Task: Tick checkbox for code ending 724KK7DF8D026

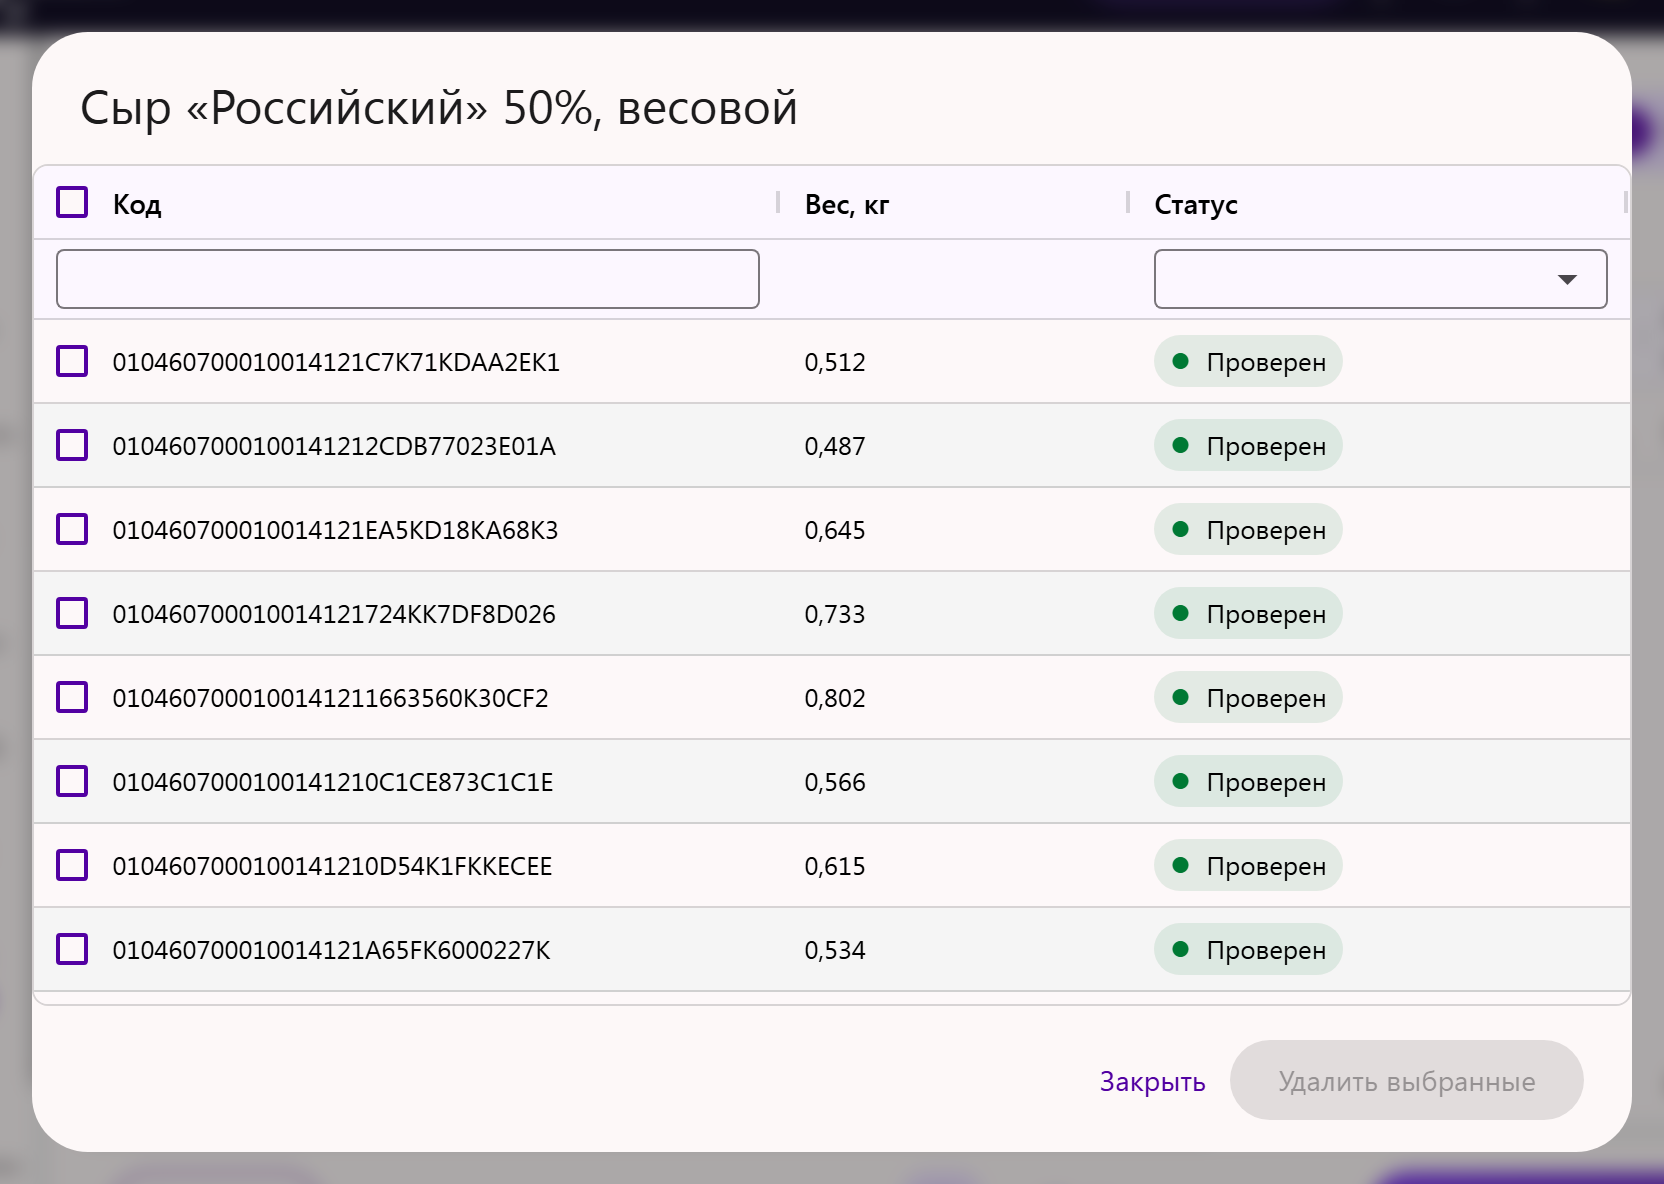Action: [x=72, y=613]
